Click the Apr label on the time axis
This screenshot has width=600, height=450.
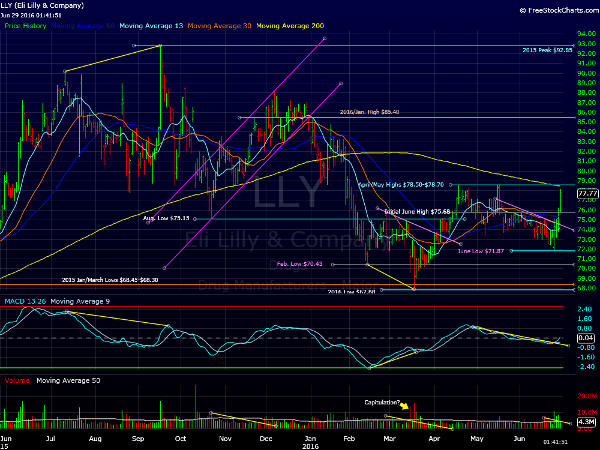click(434, 439)
